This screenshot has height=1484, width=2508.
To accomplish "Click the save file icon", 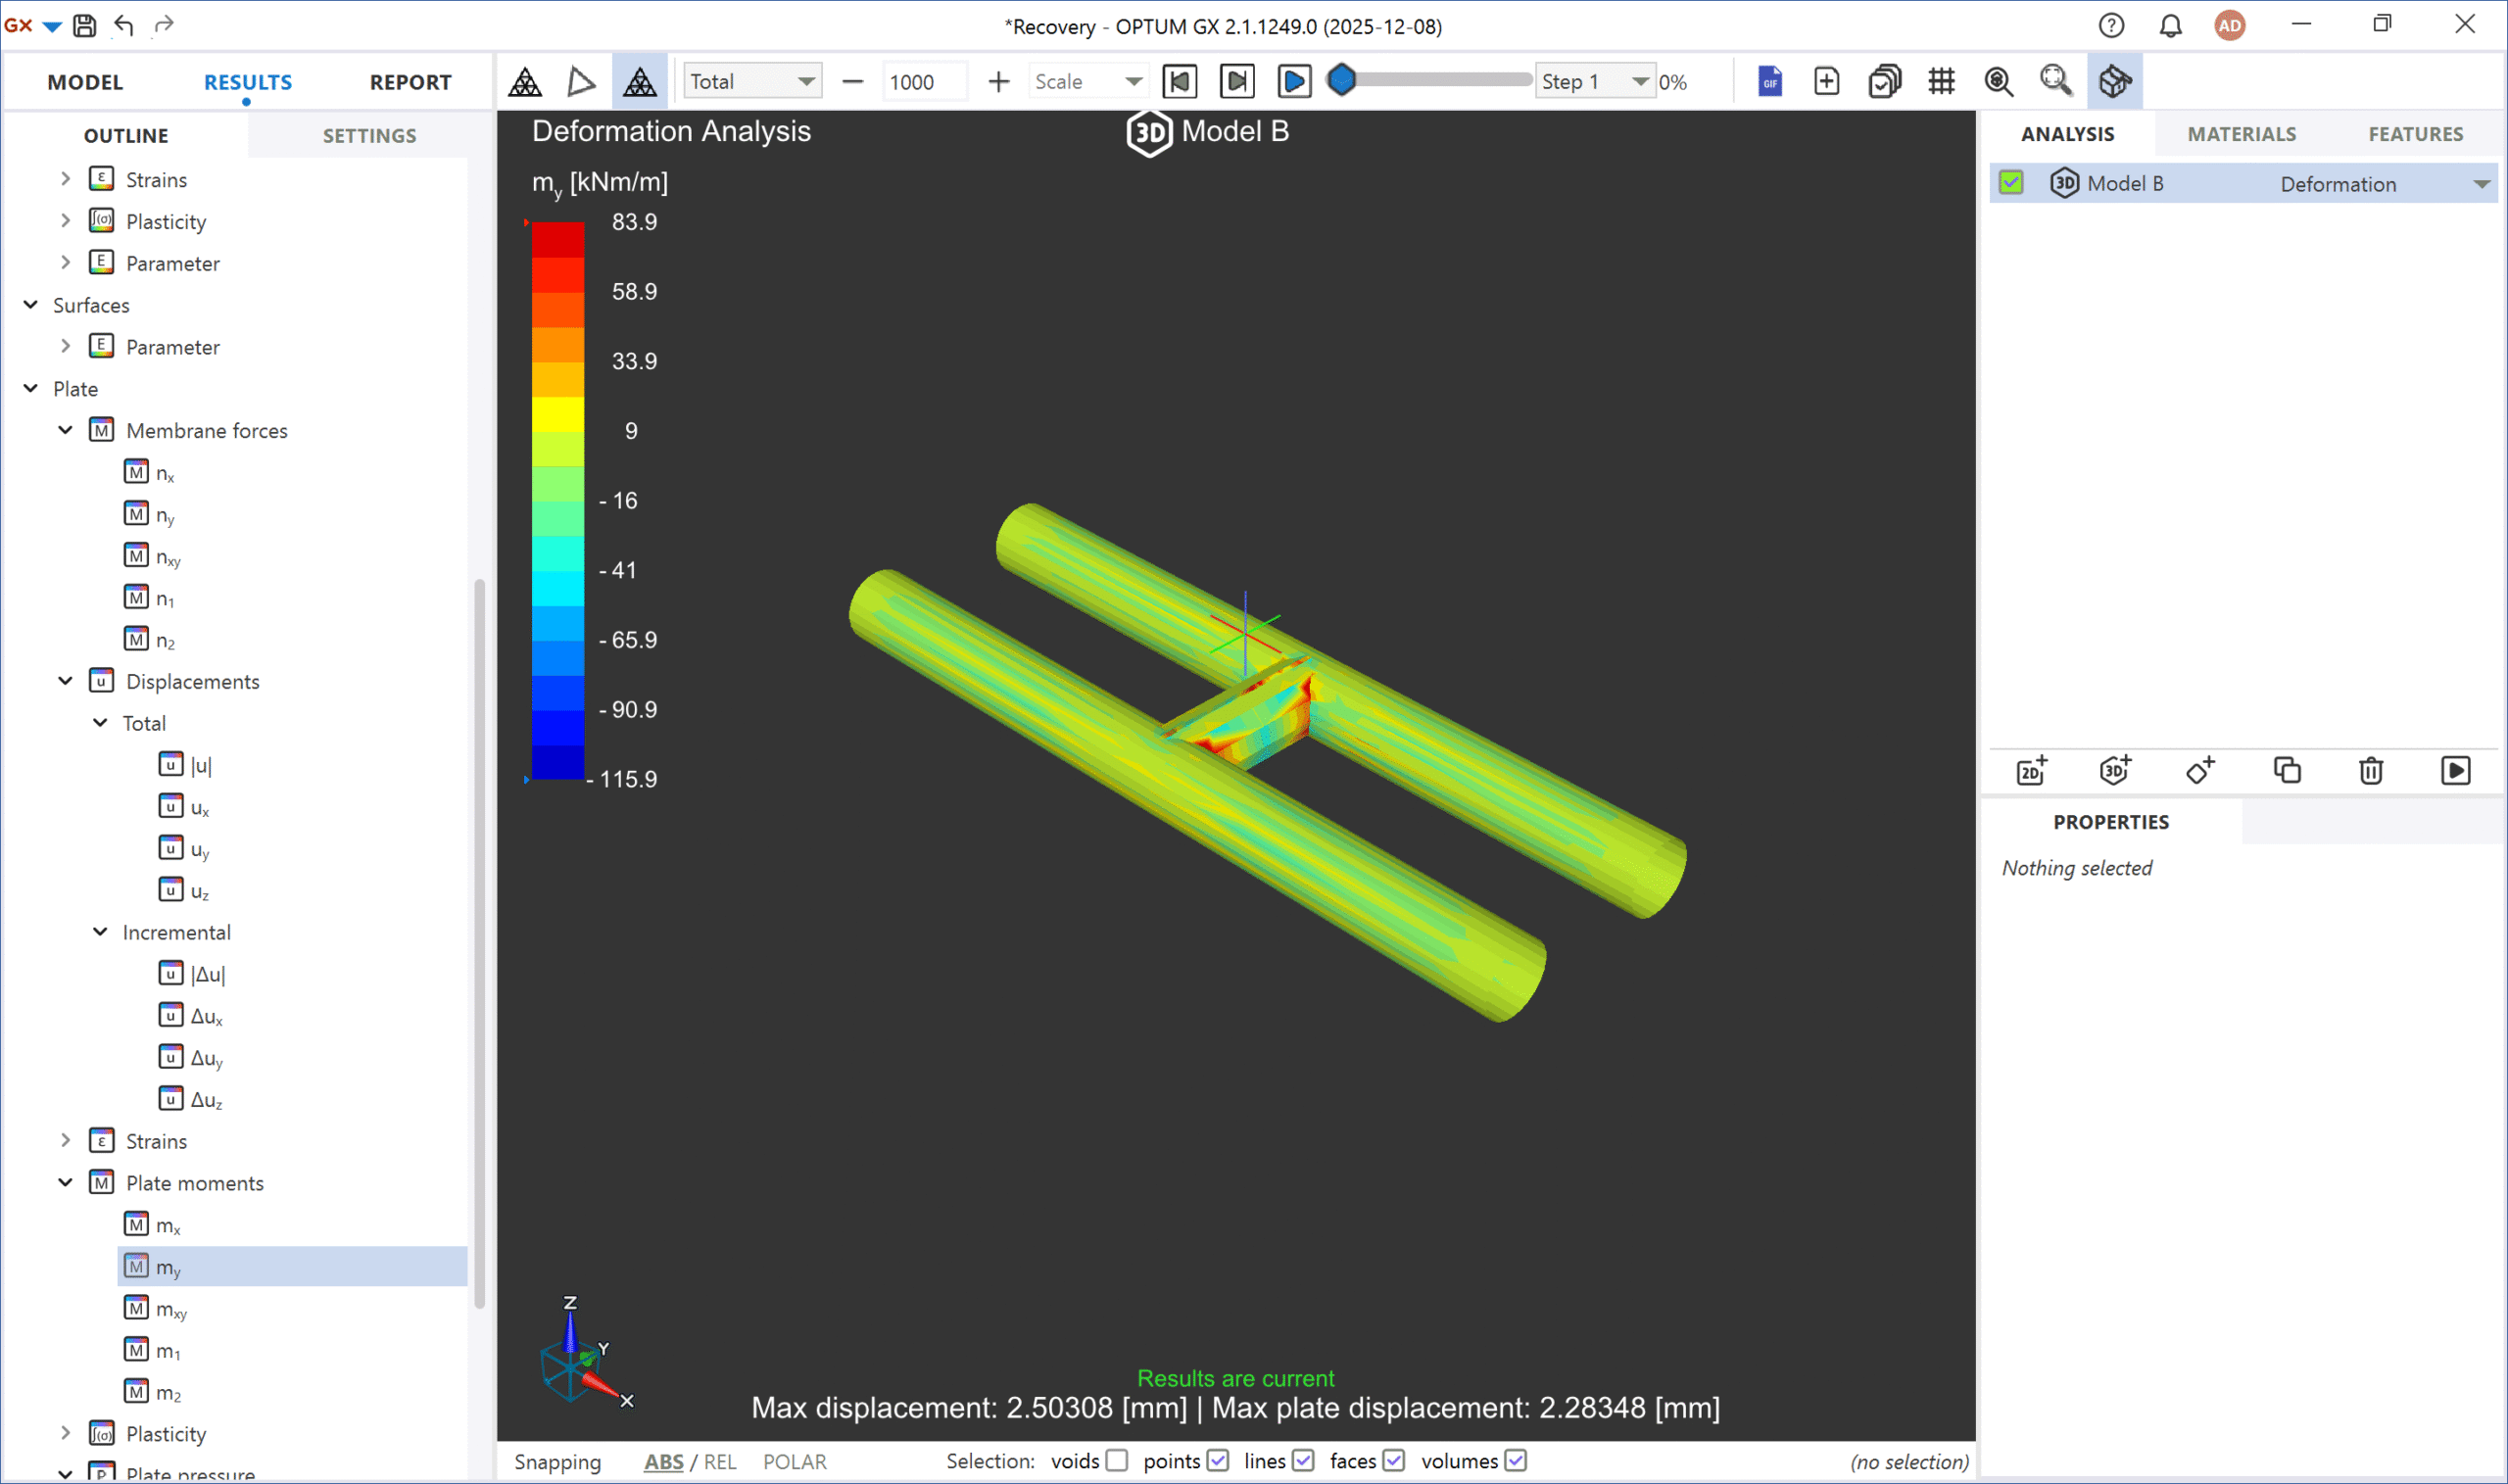I will click(x=85, y=25).
